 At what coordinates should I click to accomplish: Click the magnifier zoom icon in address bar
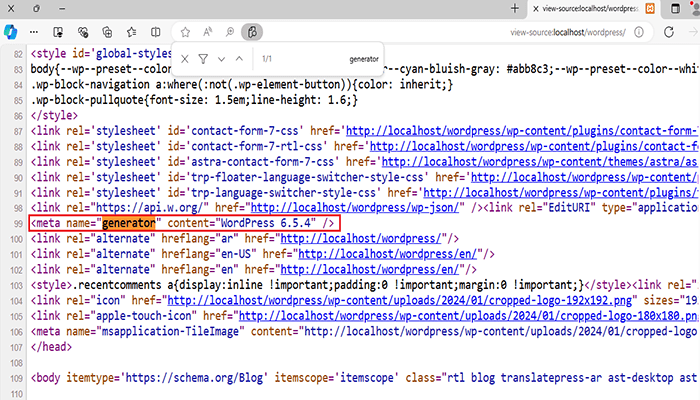(x=230, y=32)
